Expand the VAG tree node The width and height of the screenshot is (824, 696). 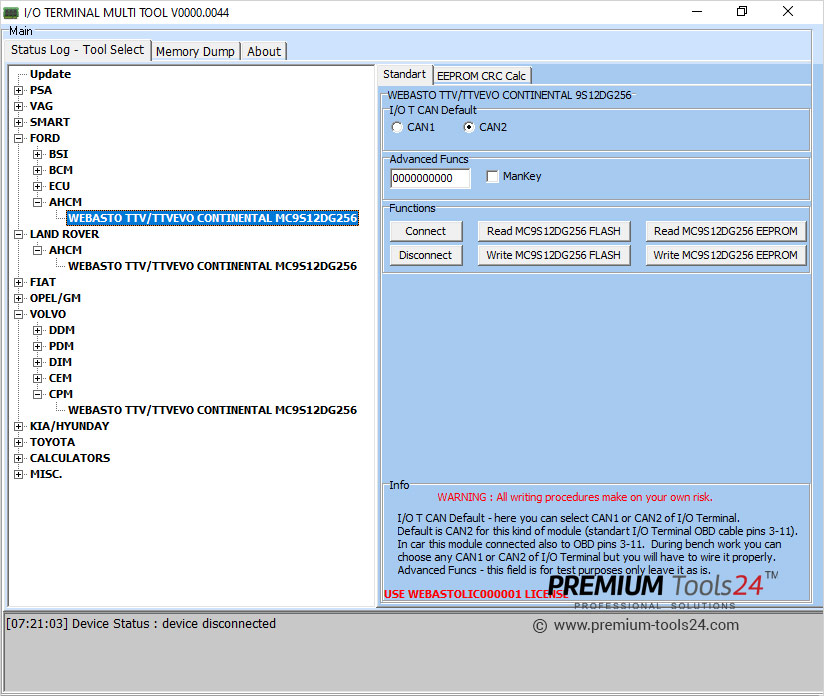pyautogui.click(x=18, y=106)
